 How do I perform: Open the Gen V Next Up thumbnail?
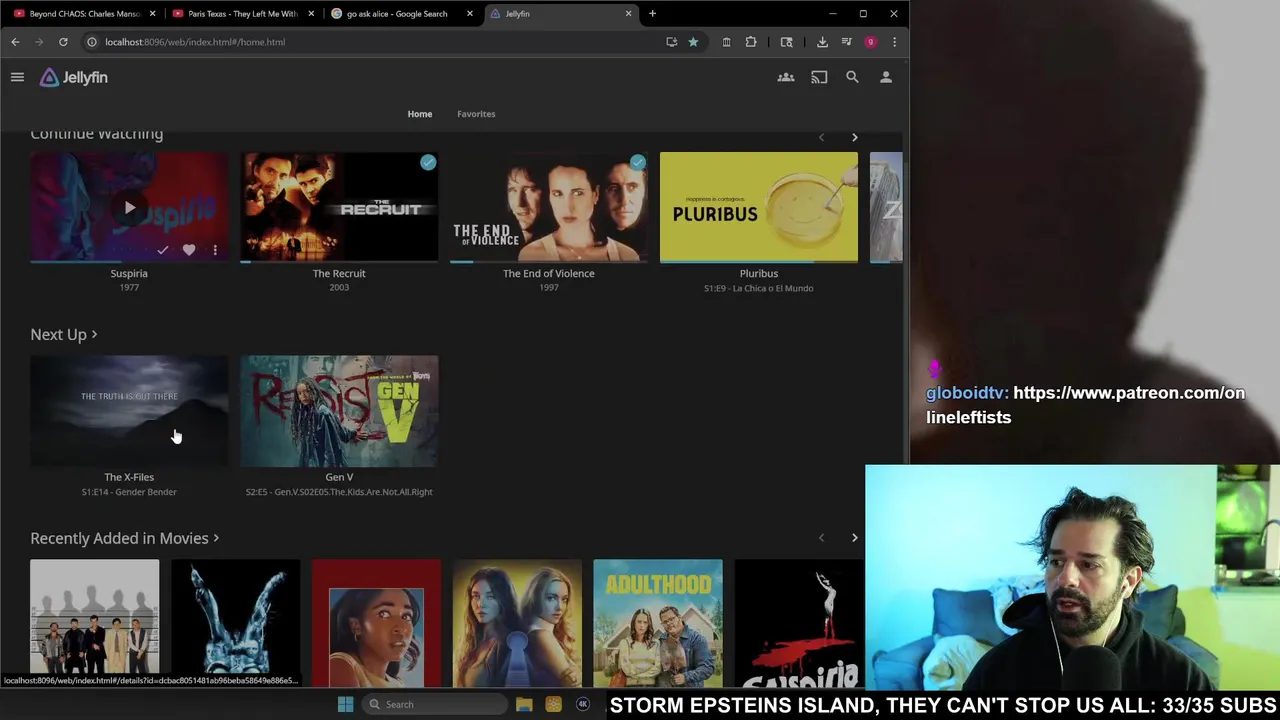point(339,411)
